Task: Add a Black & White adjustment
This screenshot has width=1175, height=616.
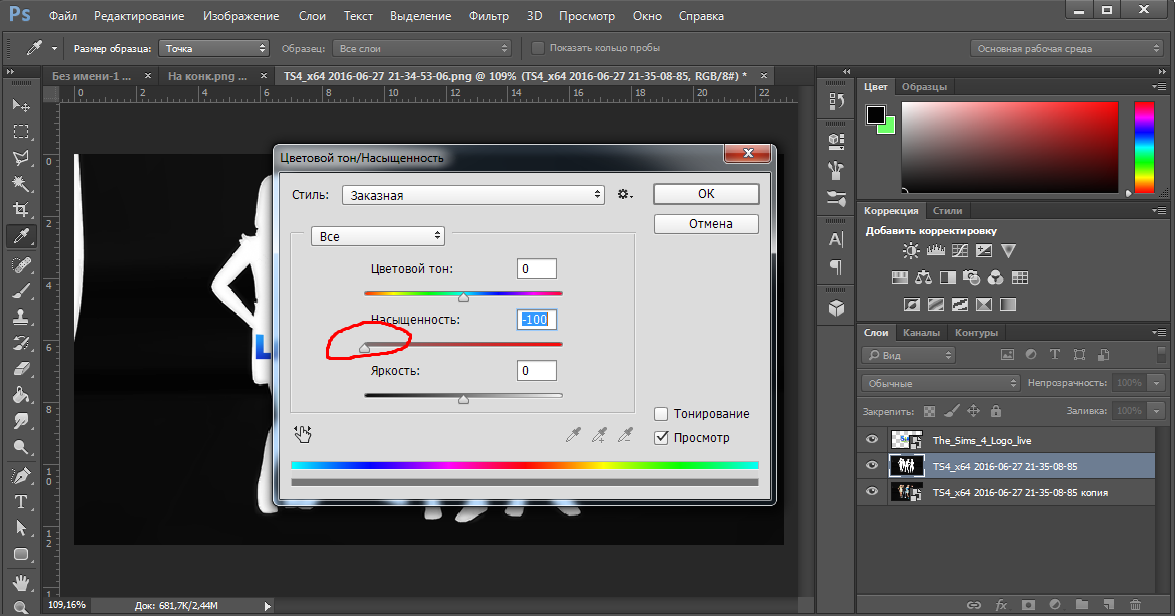Action: 947,278
